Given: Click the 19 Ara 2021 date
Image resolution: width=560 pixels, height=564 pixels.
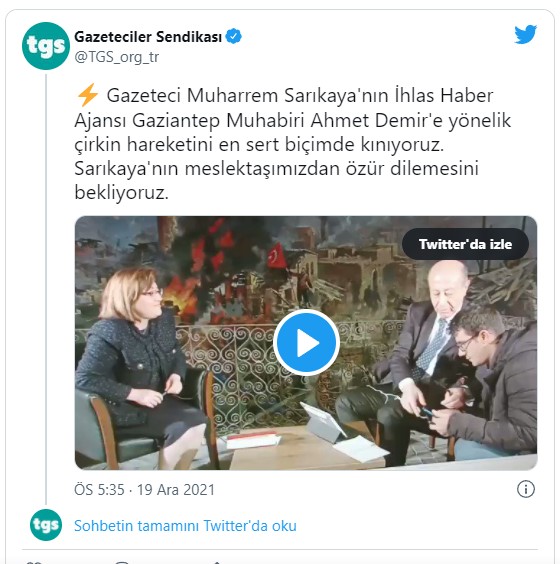Looking at the screenshot, I should pos(176,490).
